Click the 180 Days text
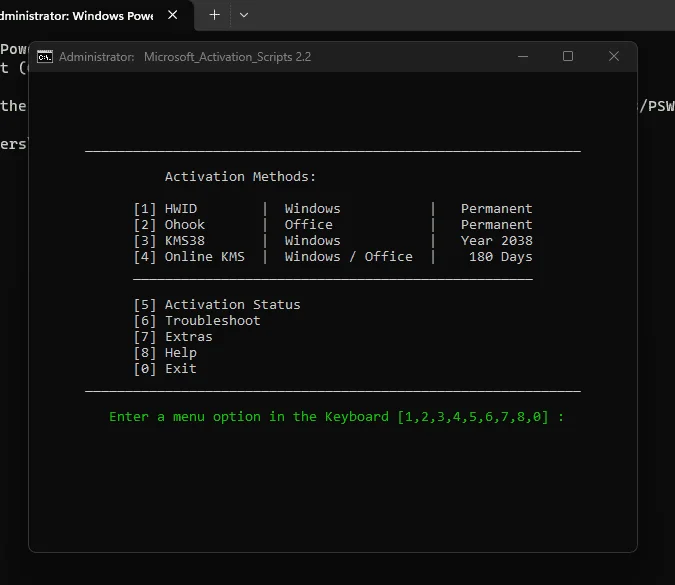The width and height of the screenshot is (675, 585). [501, 257]
